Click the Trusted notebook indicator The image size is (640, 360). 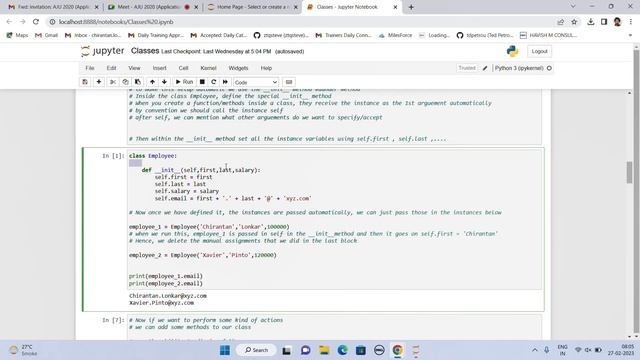point(467,68)
